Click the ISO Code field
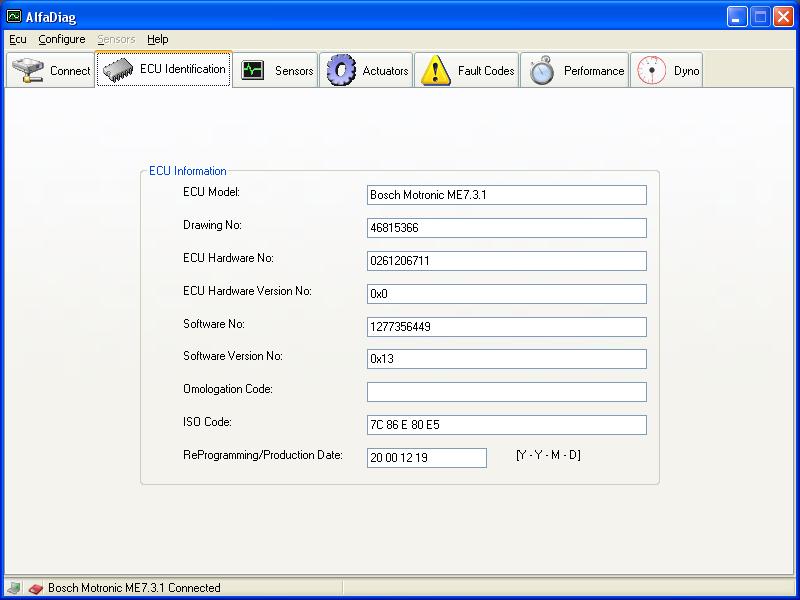 [x=507, y=425]
